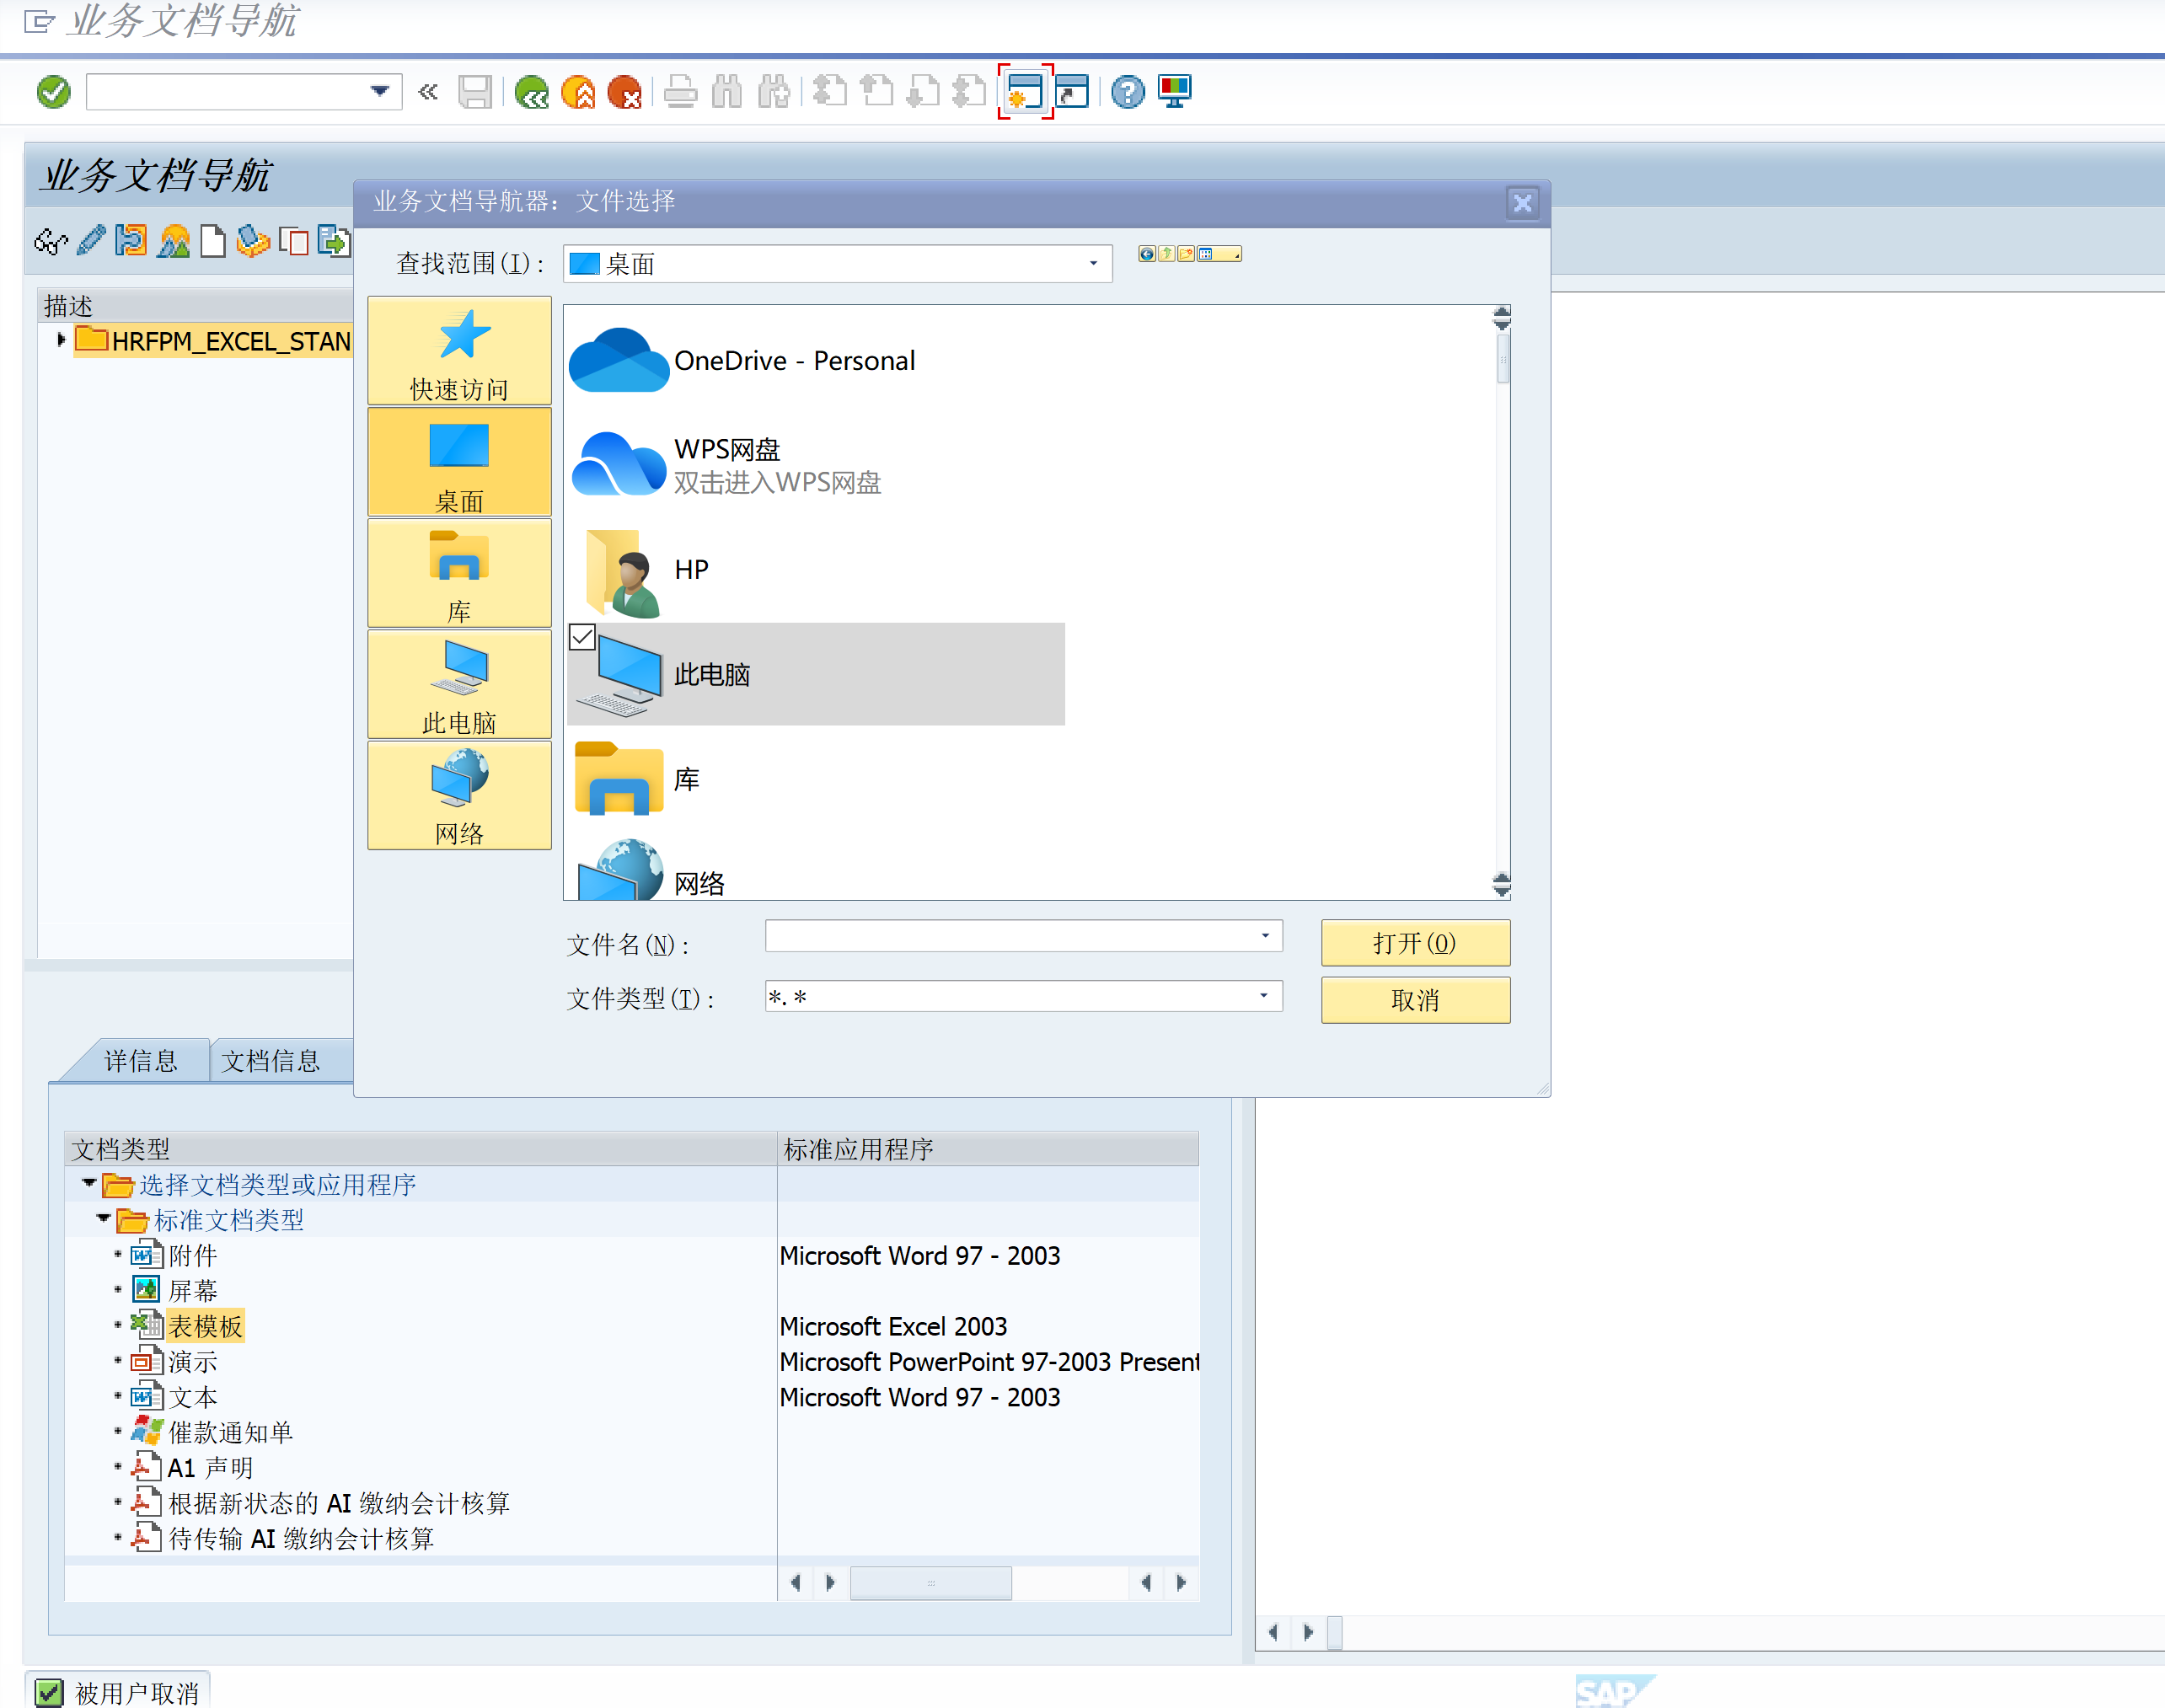Screen dimensions: 2165x1708
Task: Select the pencil edit icon below 业务文档导航
Action: tap(90, 241)
